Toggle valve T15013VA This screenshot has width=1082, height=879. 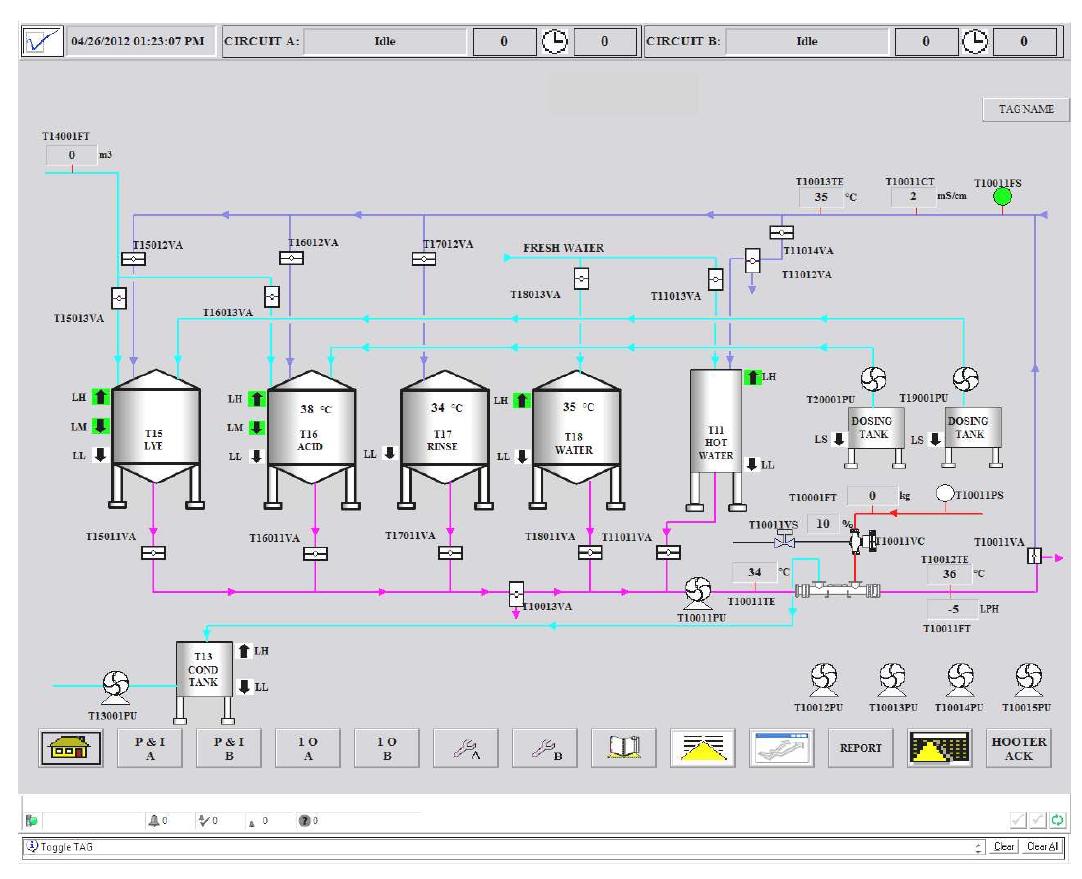119,298
